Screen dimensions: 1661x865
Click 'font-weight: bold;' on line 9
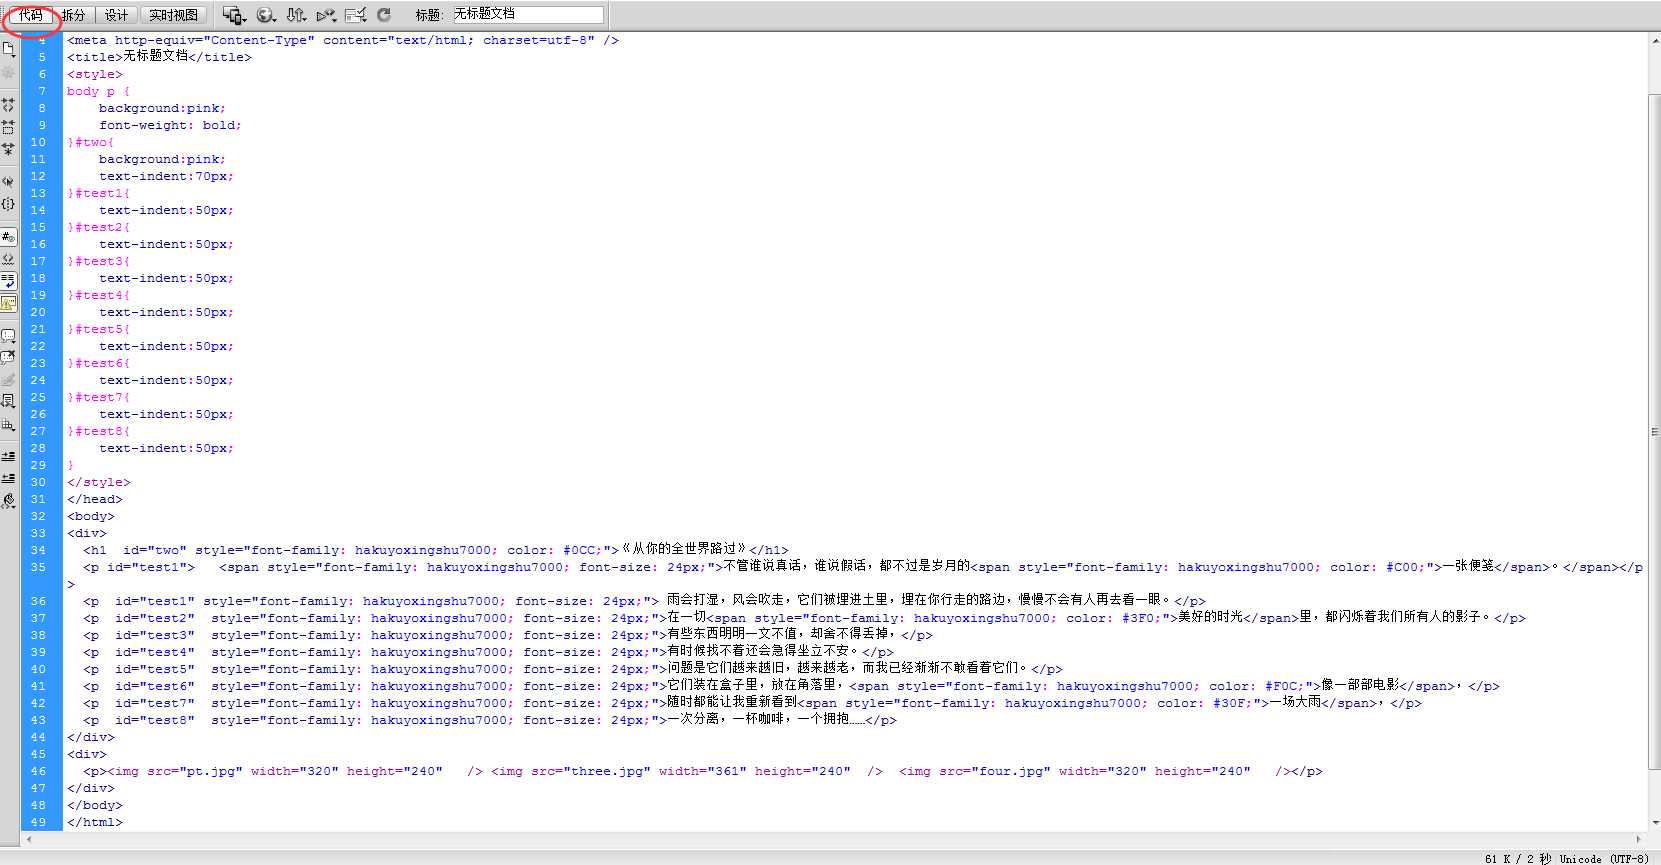click(x=170, y=125)
